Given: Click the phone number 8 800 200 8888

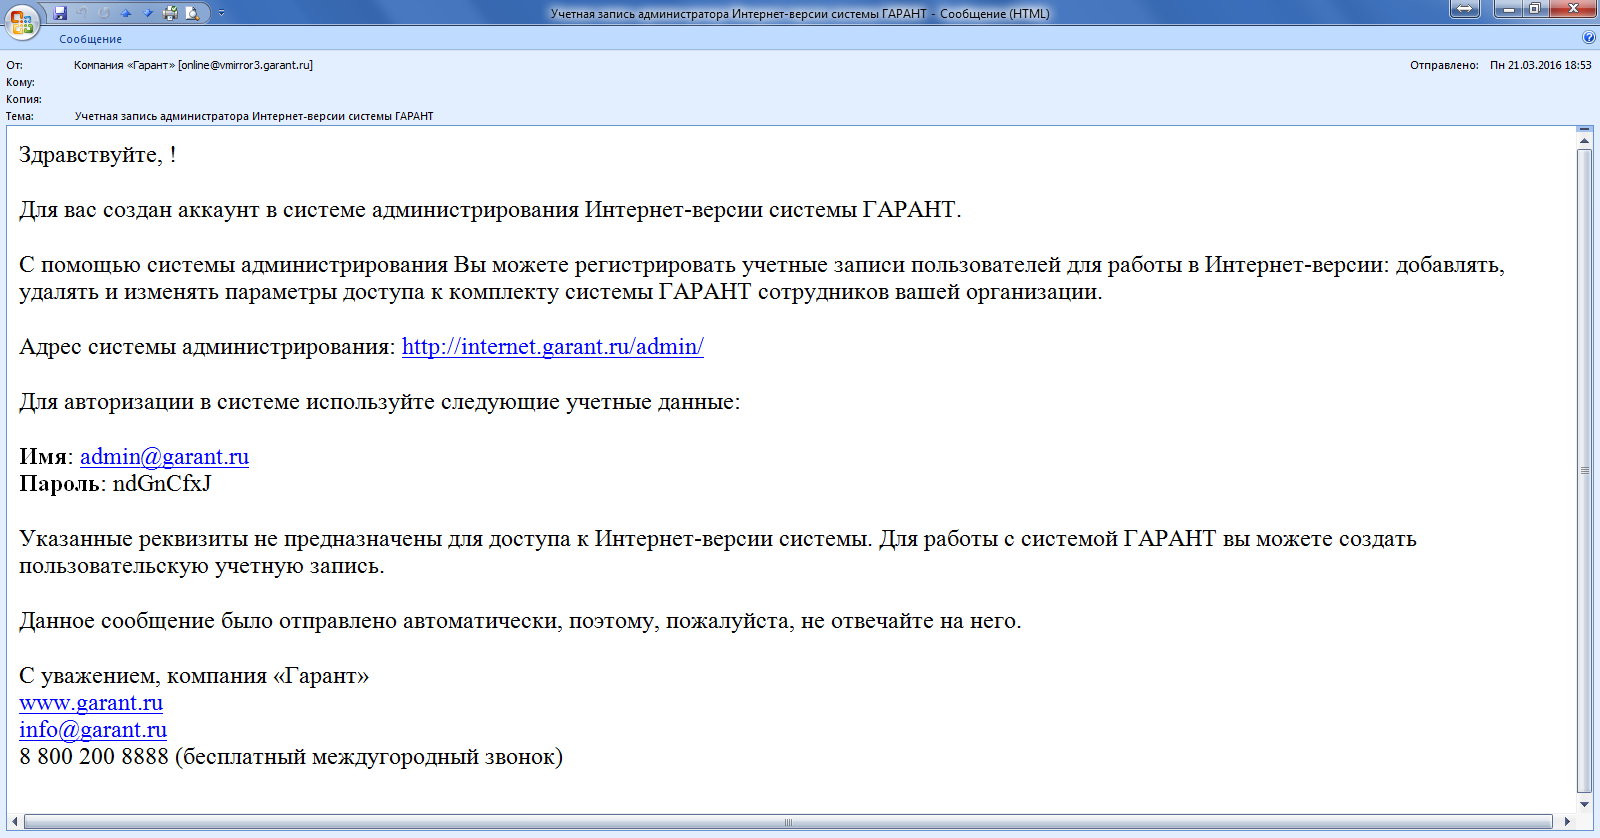Looking at the screenshot, I should click(x=94, y=757).
